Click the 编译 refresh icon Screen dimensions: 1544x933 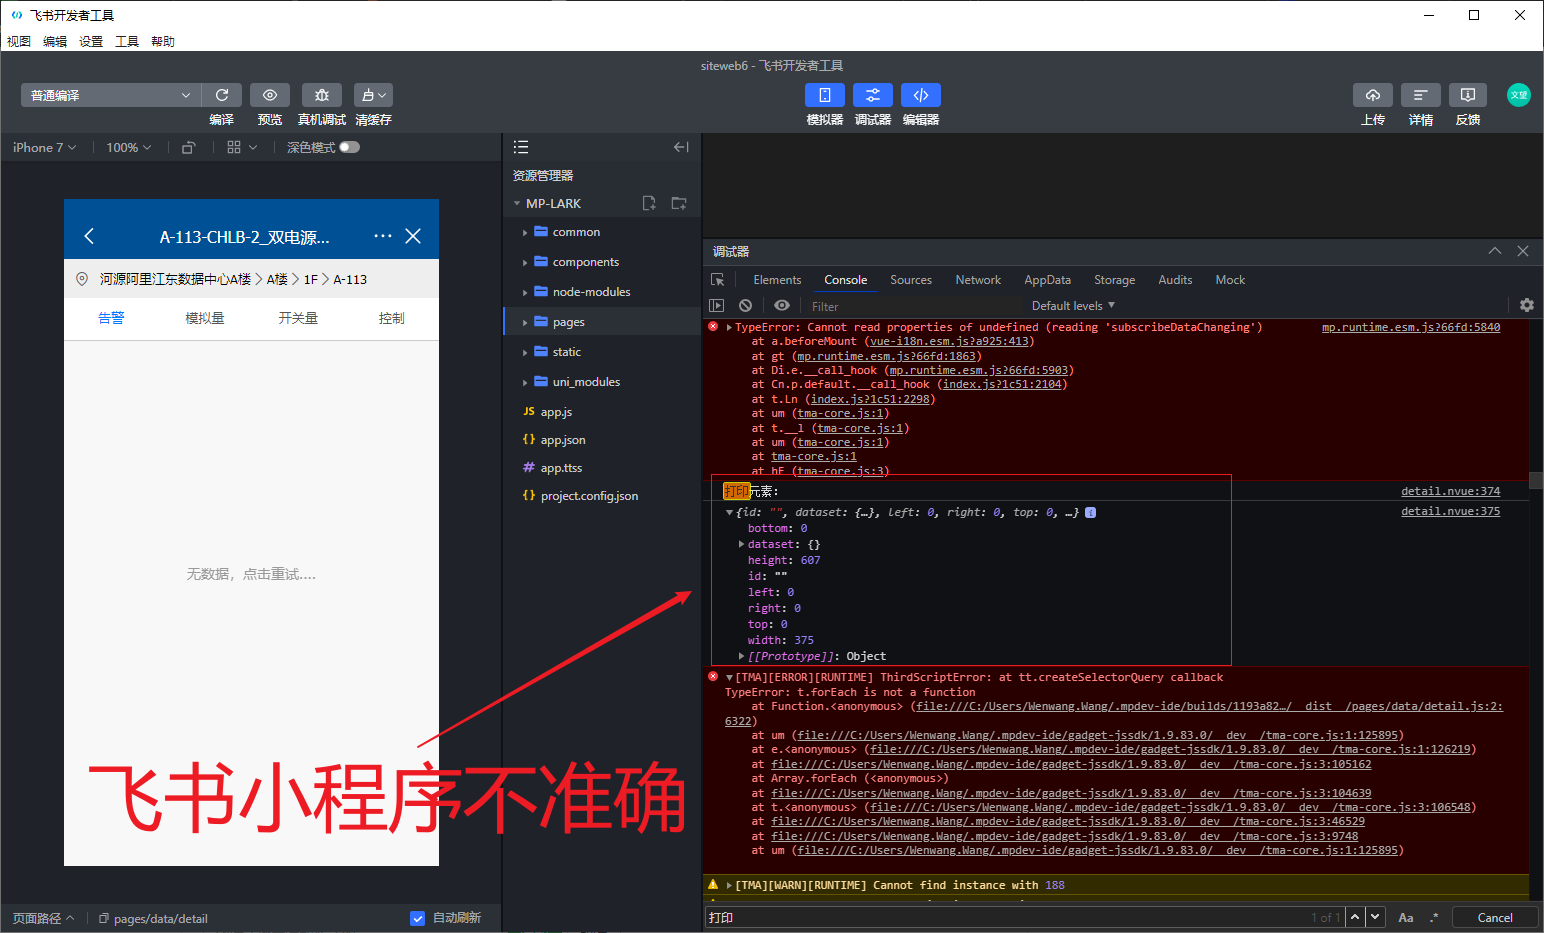tap(222, 95)
